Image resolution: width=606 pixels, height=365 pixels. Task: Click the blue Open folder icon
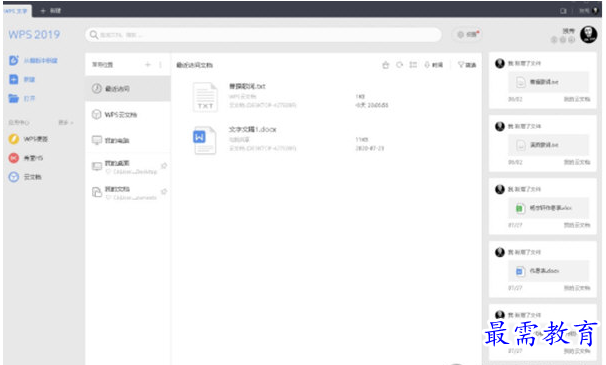tap(14, 98)
